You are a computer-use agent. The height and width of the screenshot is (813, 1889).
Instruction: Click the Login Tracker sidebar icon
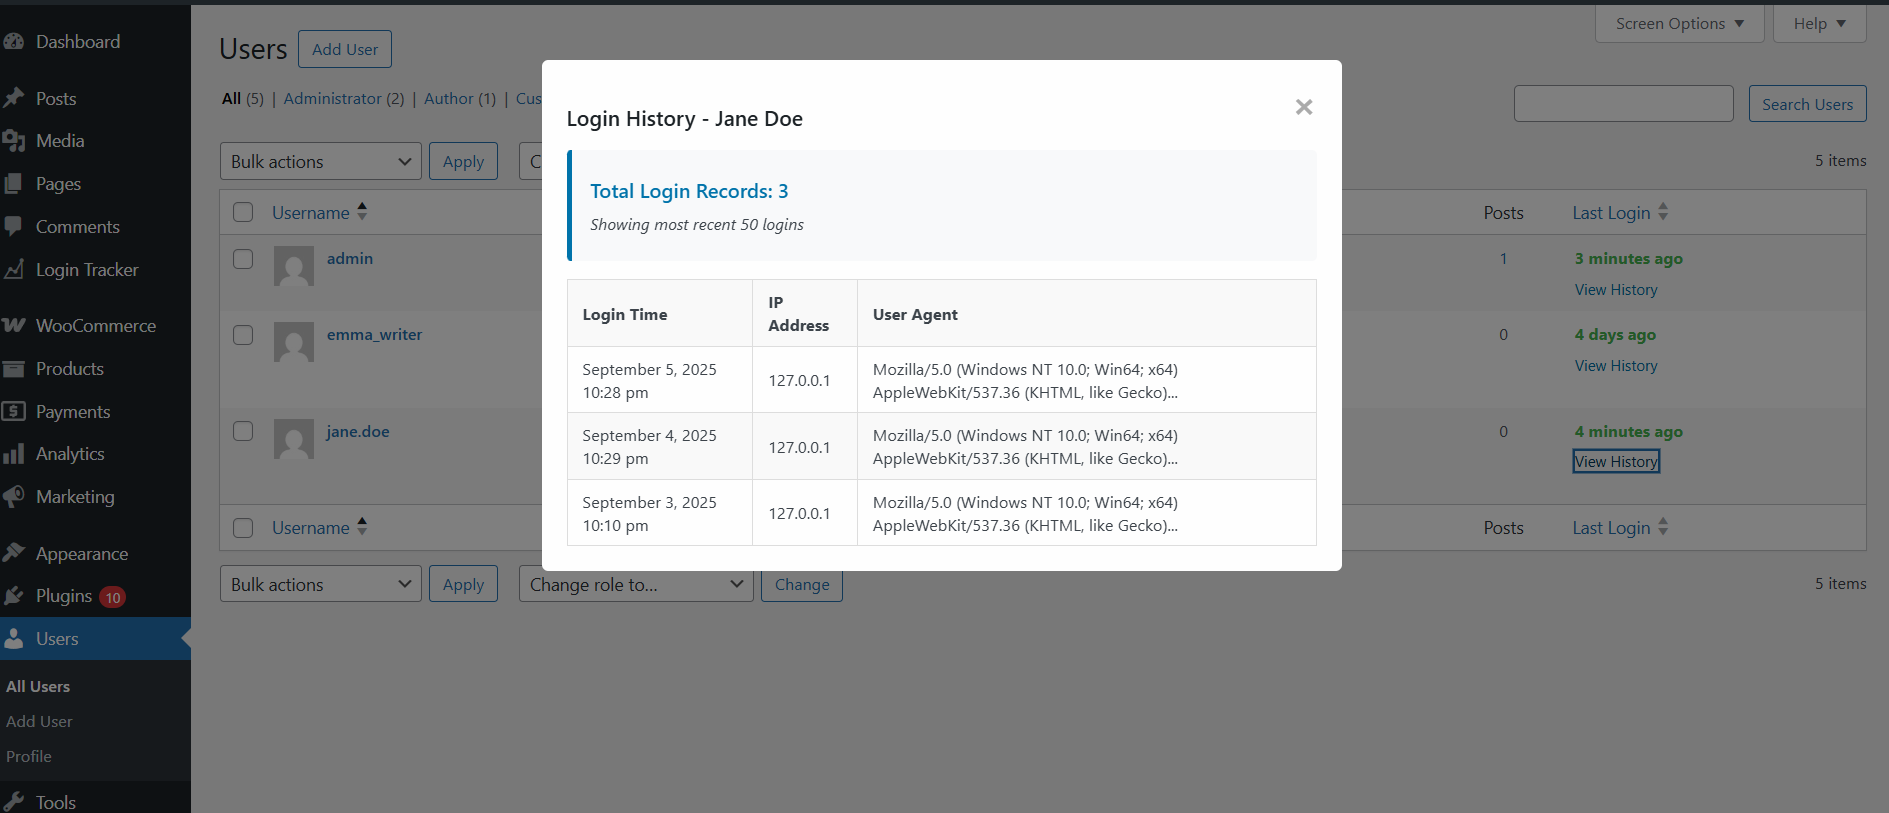16,269
